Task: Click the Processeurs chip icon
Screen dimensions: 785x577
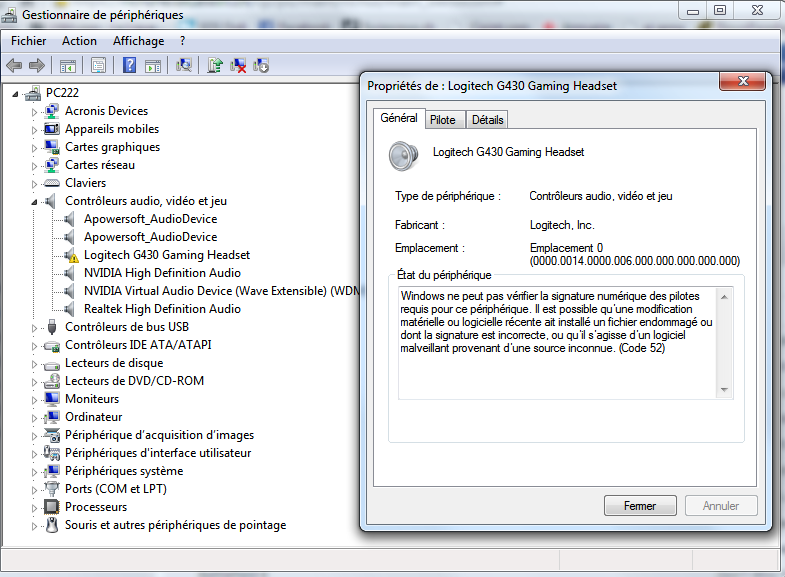Action: point(52,507)
